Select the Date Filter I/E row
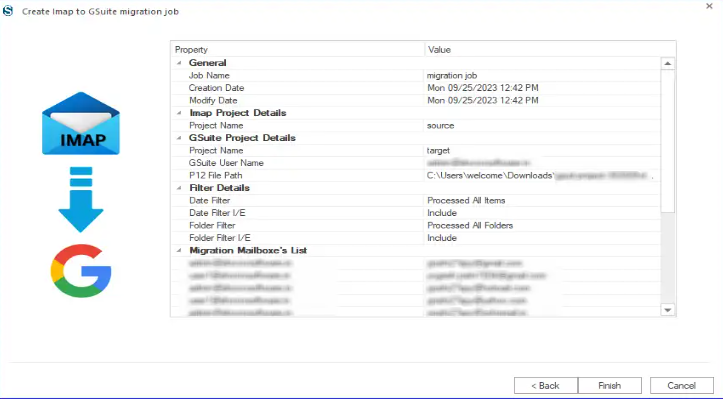The height and width of the screenshot is (401, 723). tap(416, 213)
